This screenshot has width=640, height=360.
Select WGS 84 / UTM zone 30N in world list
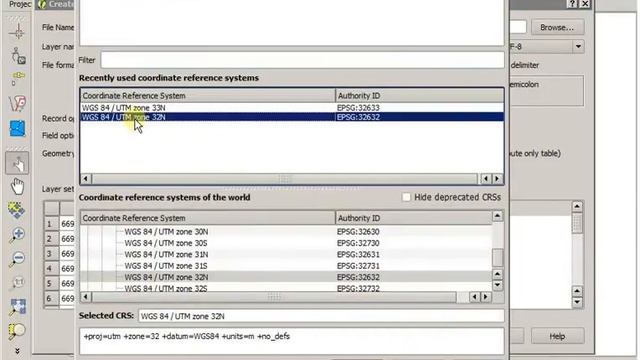tap(166, 232)
